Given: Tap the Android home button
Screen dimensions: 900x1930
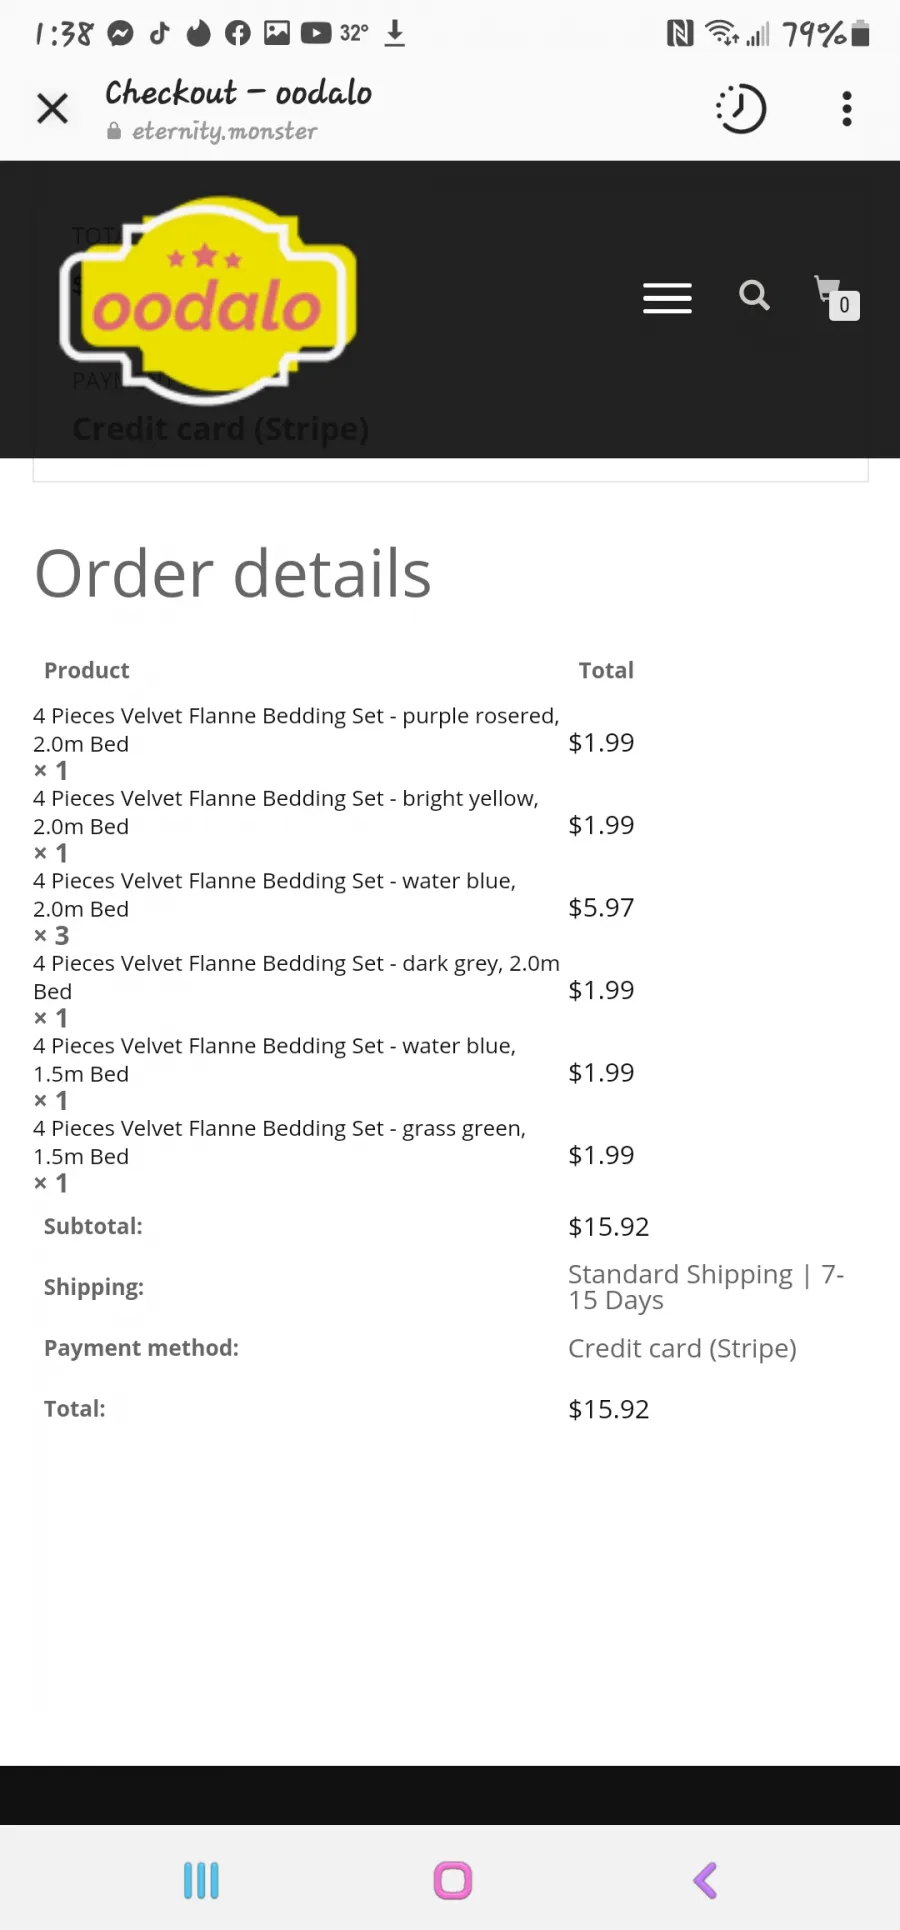Looking at the screenshot, I should click(x=452, y=1880).
